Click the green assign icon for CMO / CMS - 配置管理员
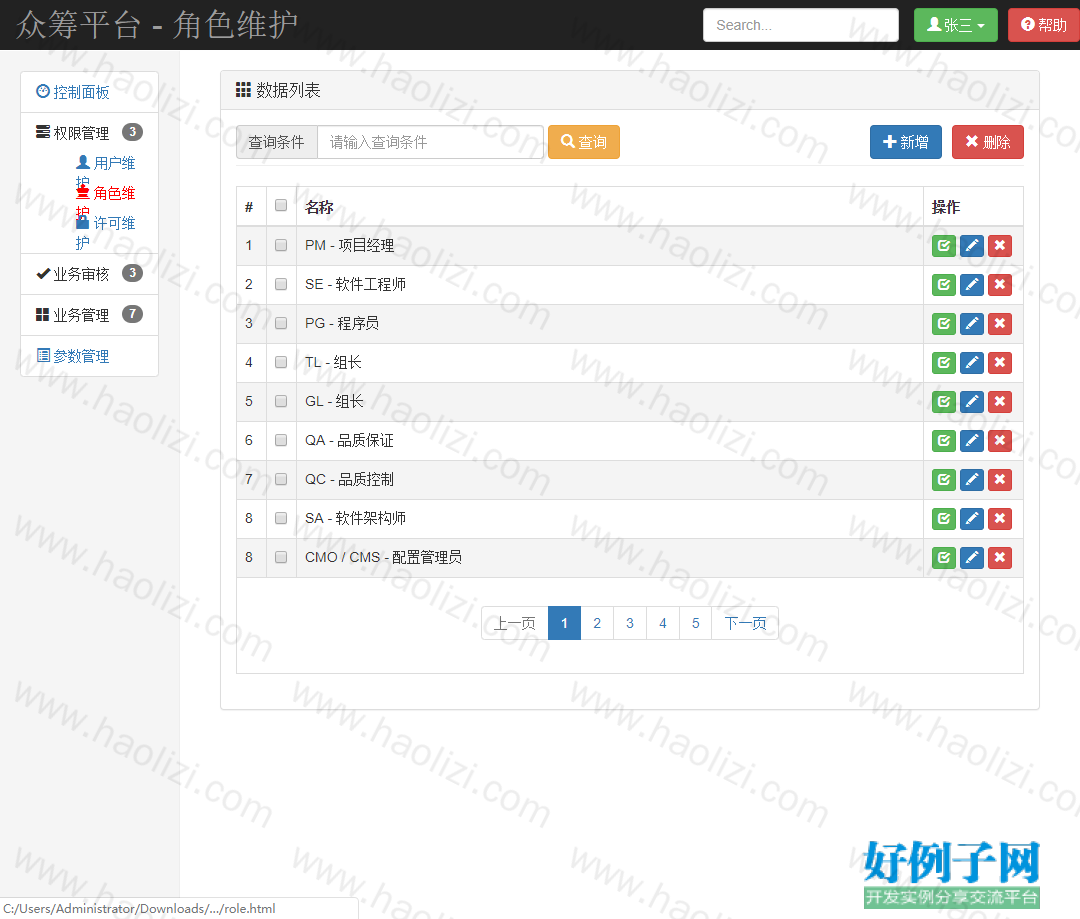Viewport: 1080px width, 919px height. click(x=944, y=557)
